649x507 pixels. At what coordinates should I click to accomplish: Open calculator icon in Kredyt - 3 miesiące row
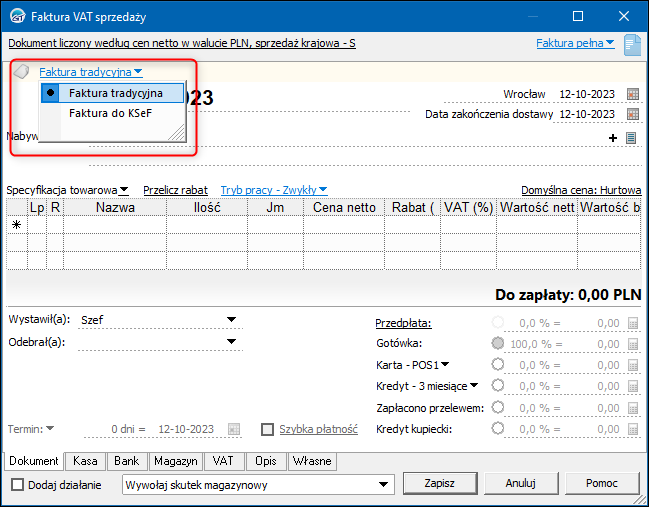click(633, 386)
